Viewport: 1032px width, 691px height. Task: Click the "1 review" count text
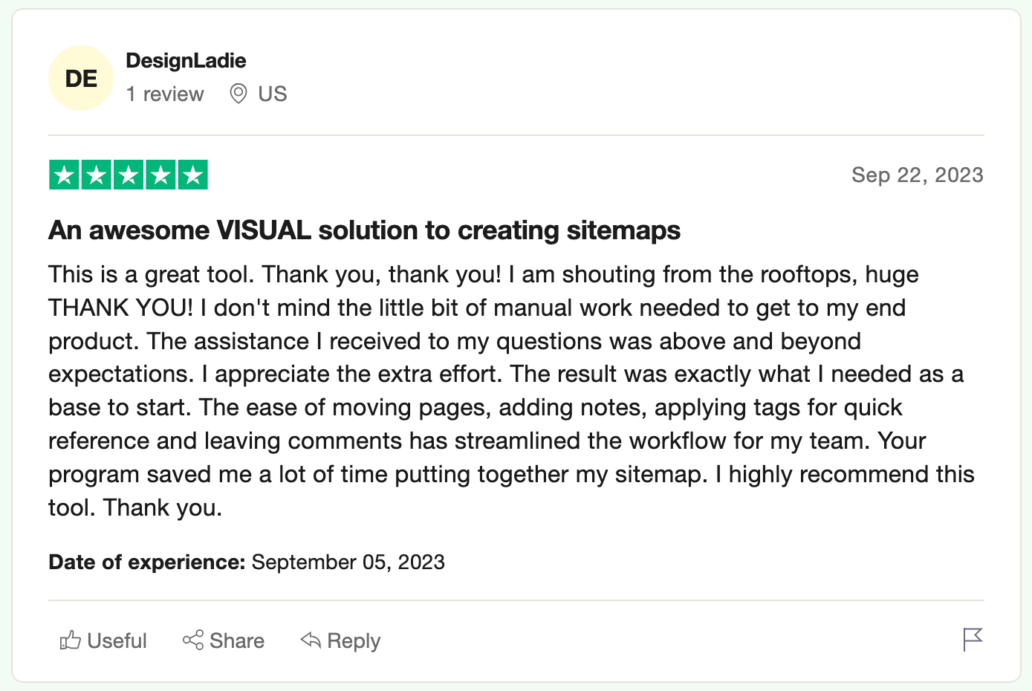[x=165, y=94]
